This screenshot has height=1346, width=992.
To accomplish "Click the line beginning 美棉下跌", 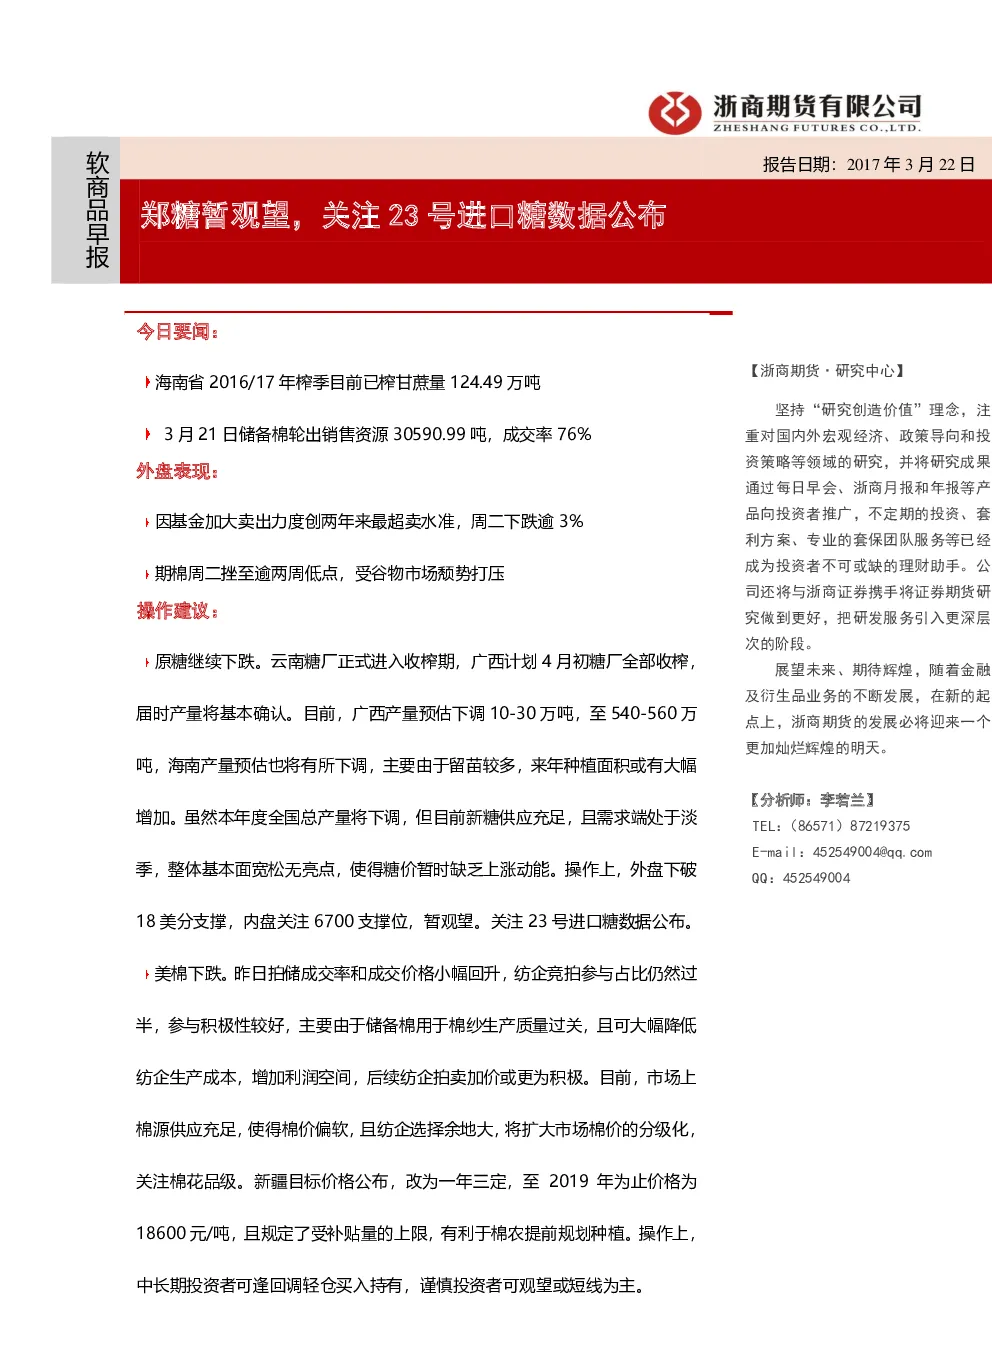I will coord(425,973).
